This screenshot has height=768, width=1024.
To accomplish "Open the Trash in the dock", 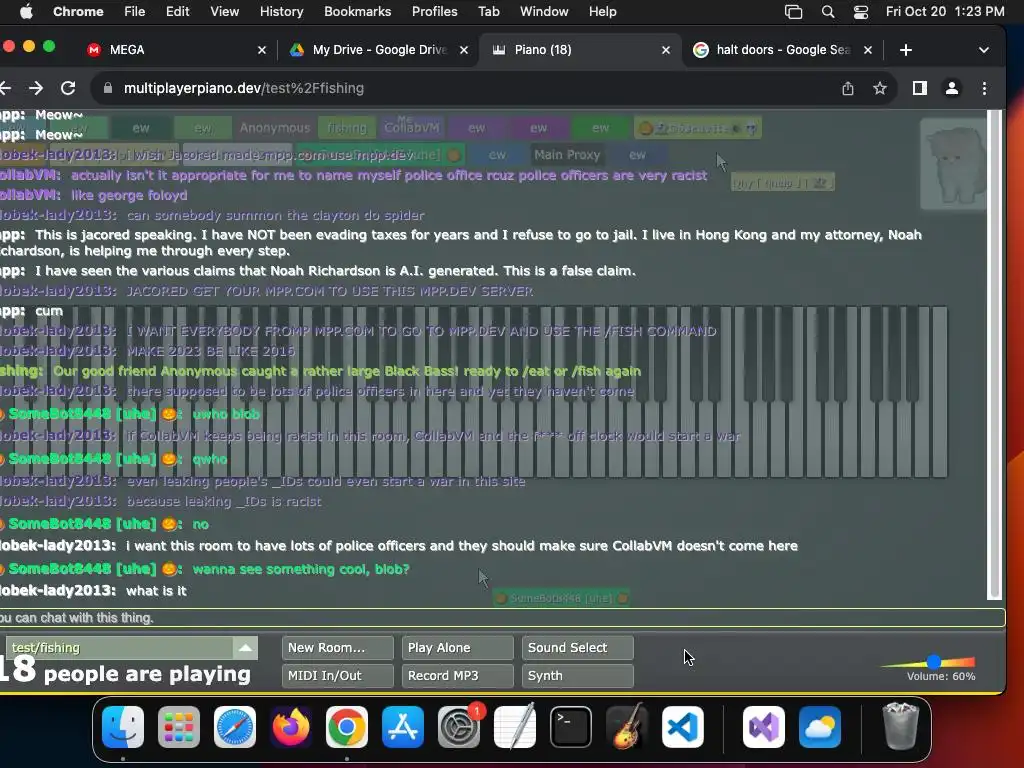I will point(901,726).
